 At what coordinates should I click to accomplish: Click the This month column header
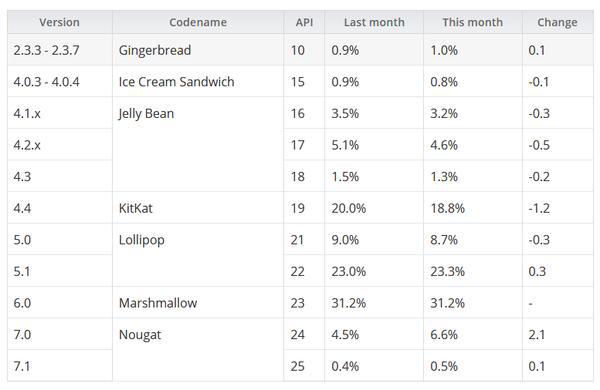point(473,22)
